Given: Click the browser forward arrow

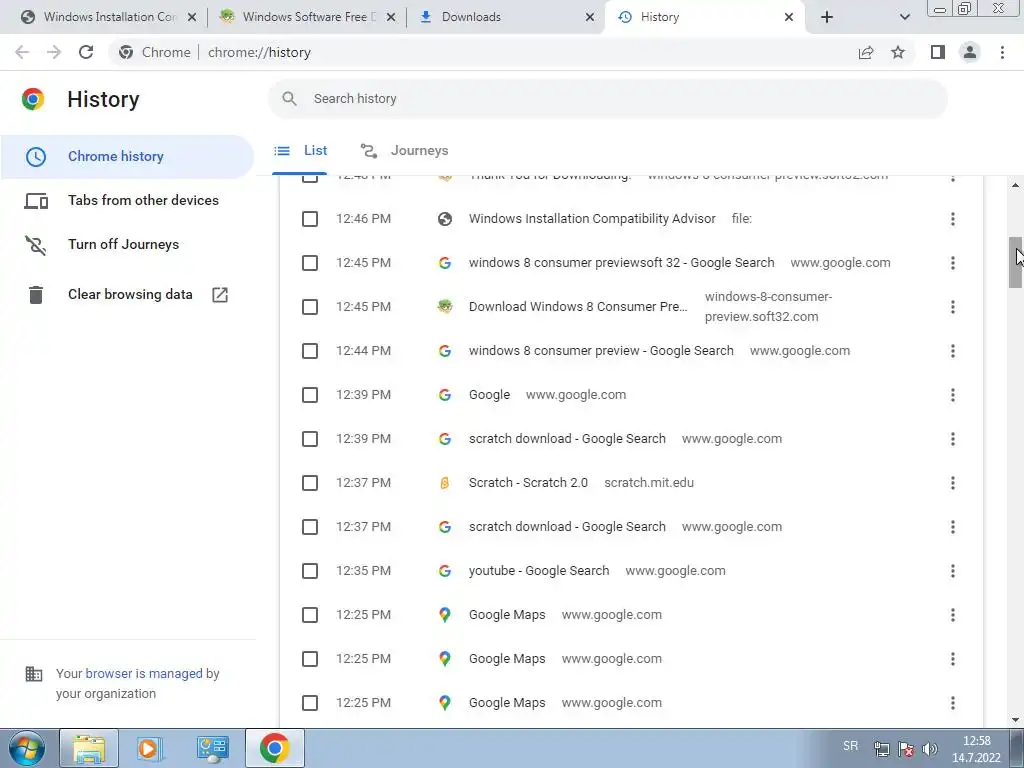Looking at the screenshot, I should pyautogui.click(x=54, y=52).
